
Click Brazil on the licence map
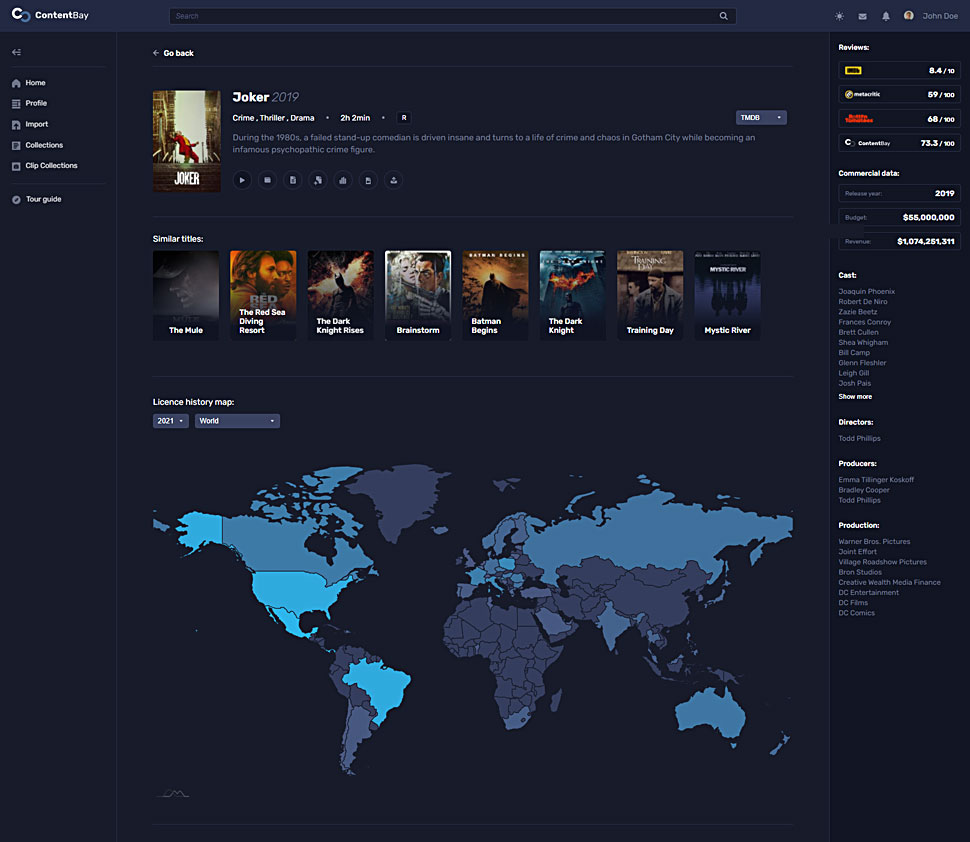point(380,687)
